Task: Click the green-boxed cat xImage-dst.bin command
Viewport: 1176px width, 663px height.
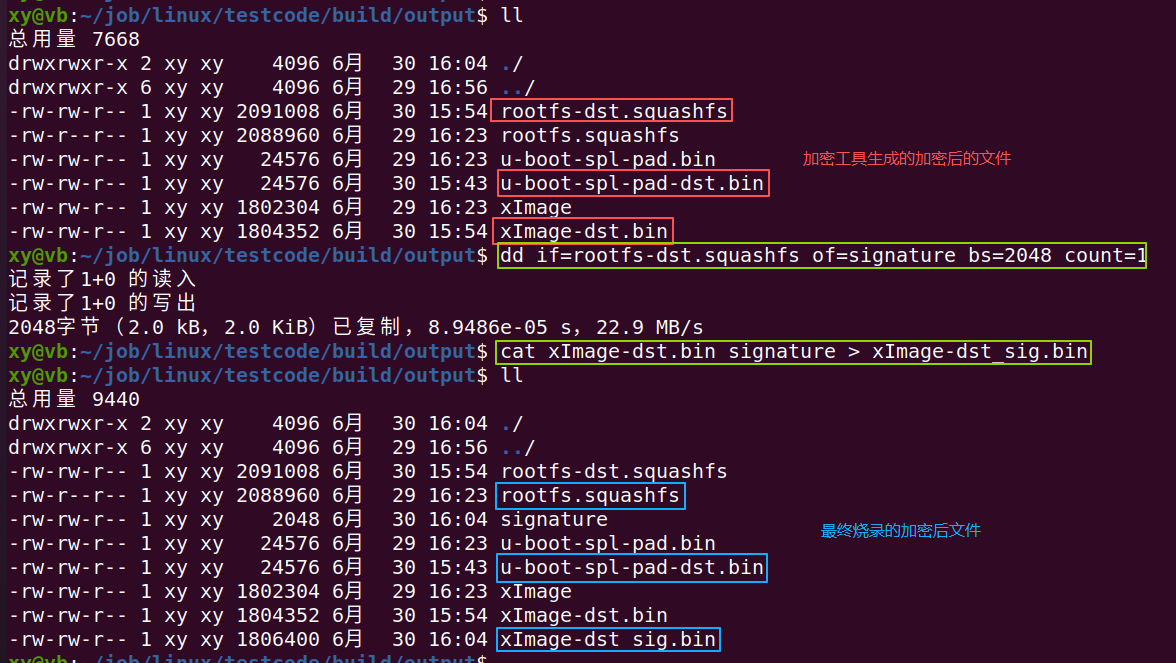Action: [x=794, y=351]
